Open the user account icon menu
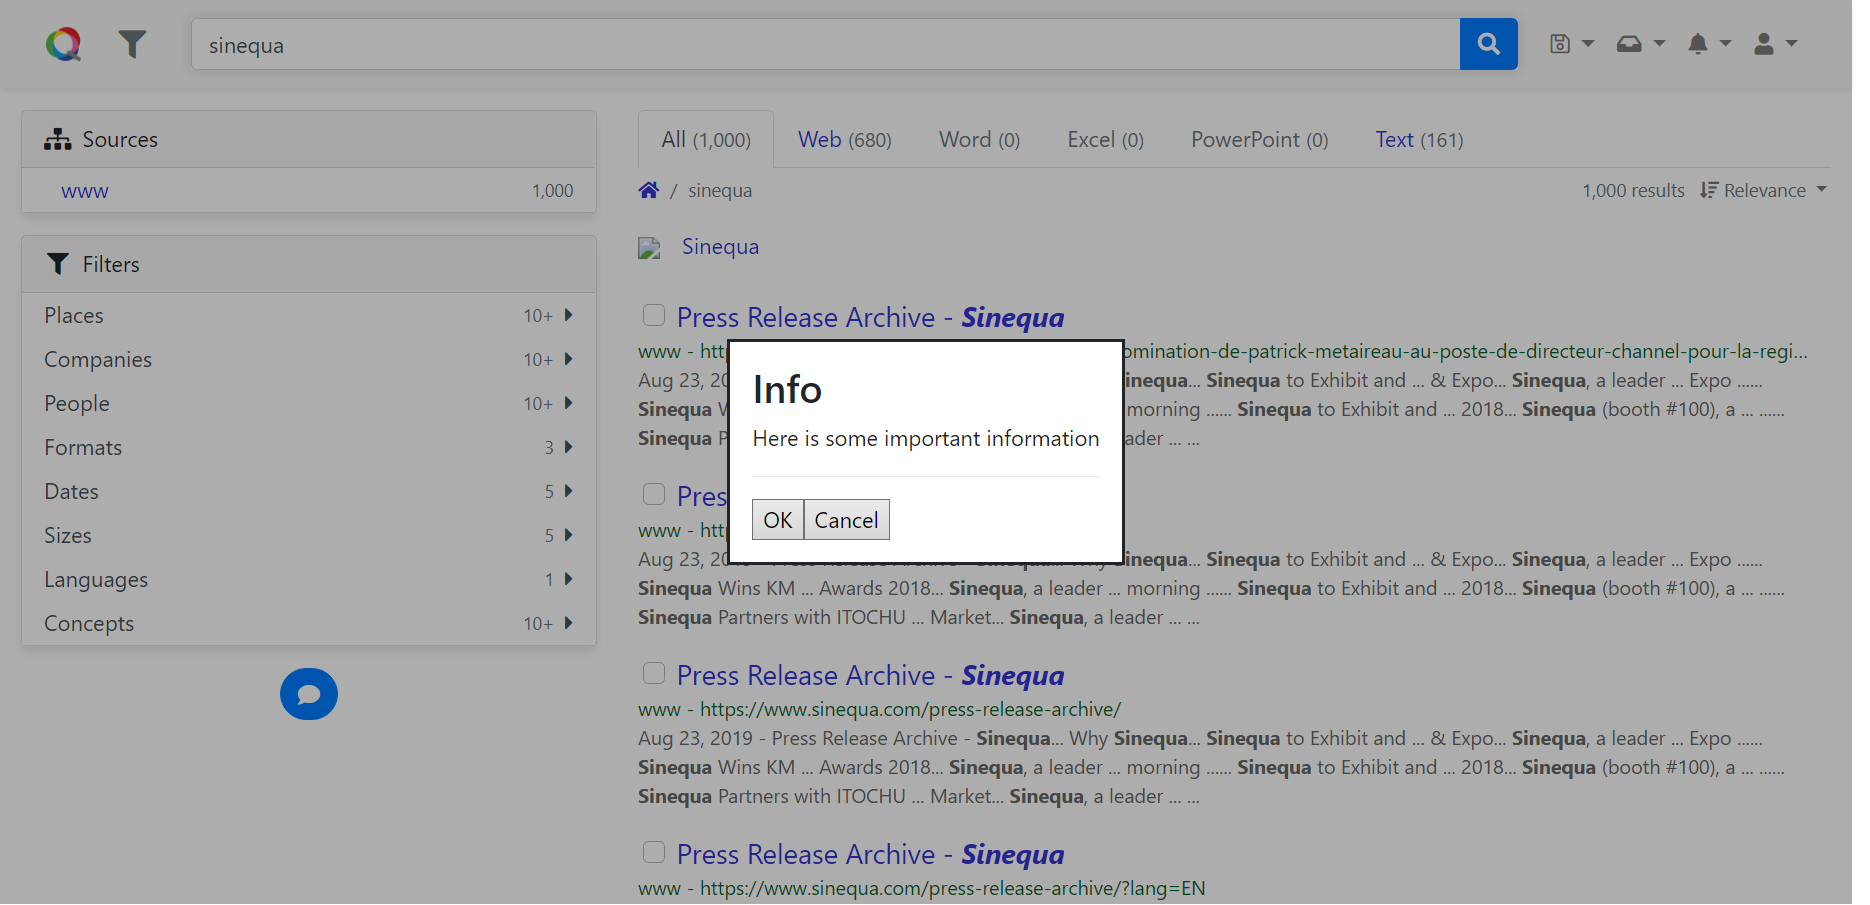The image size is (1870, 905). click(1774, 44)
